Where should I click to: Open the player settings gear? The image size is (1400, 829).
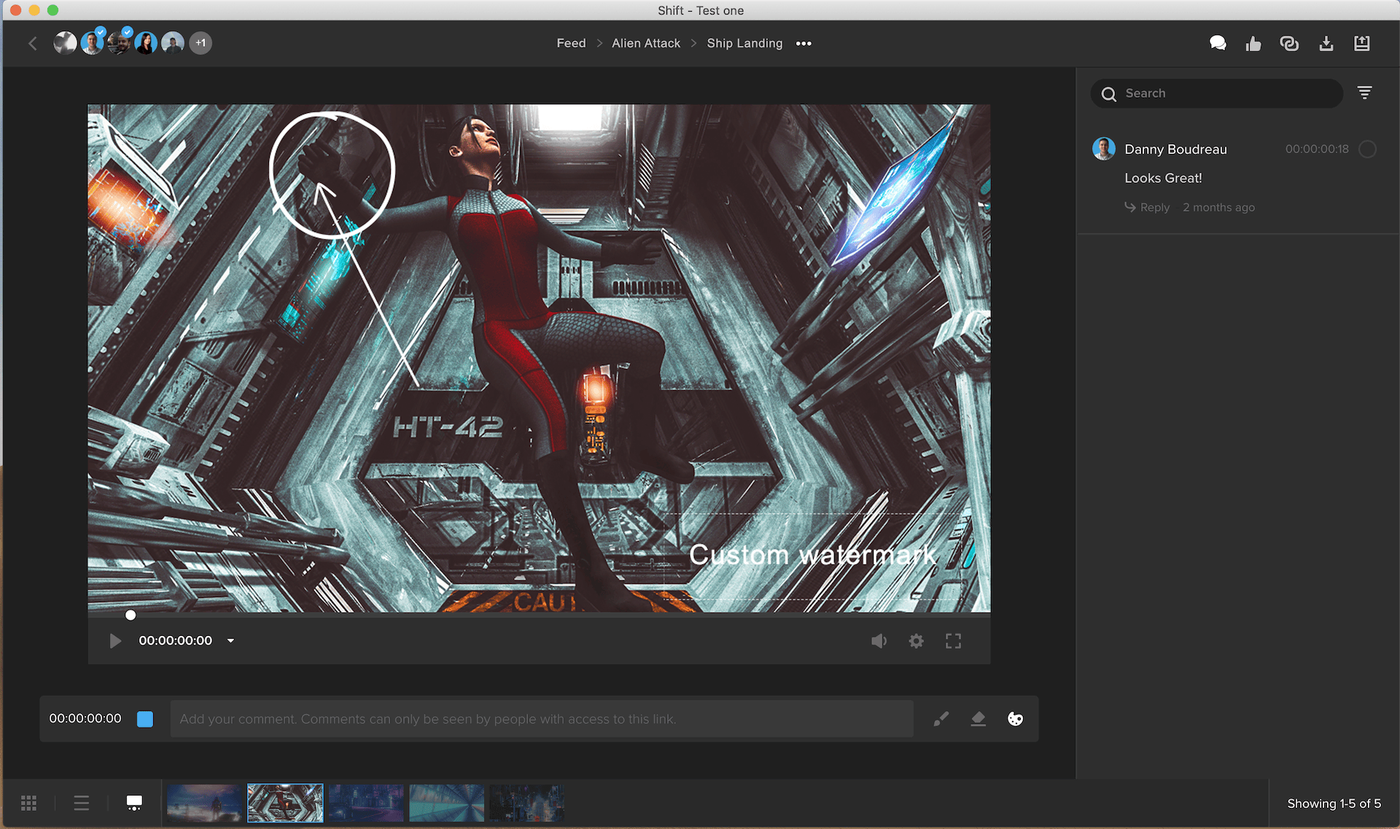tap(916, 641)
